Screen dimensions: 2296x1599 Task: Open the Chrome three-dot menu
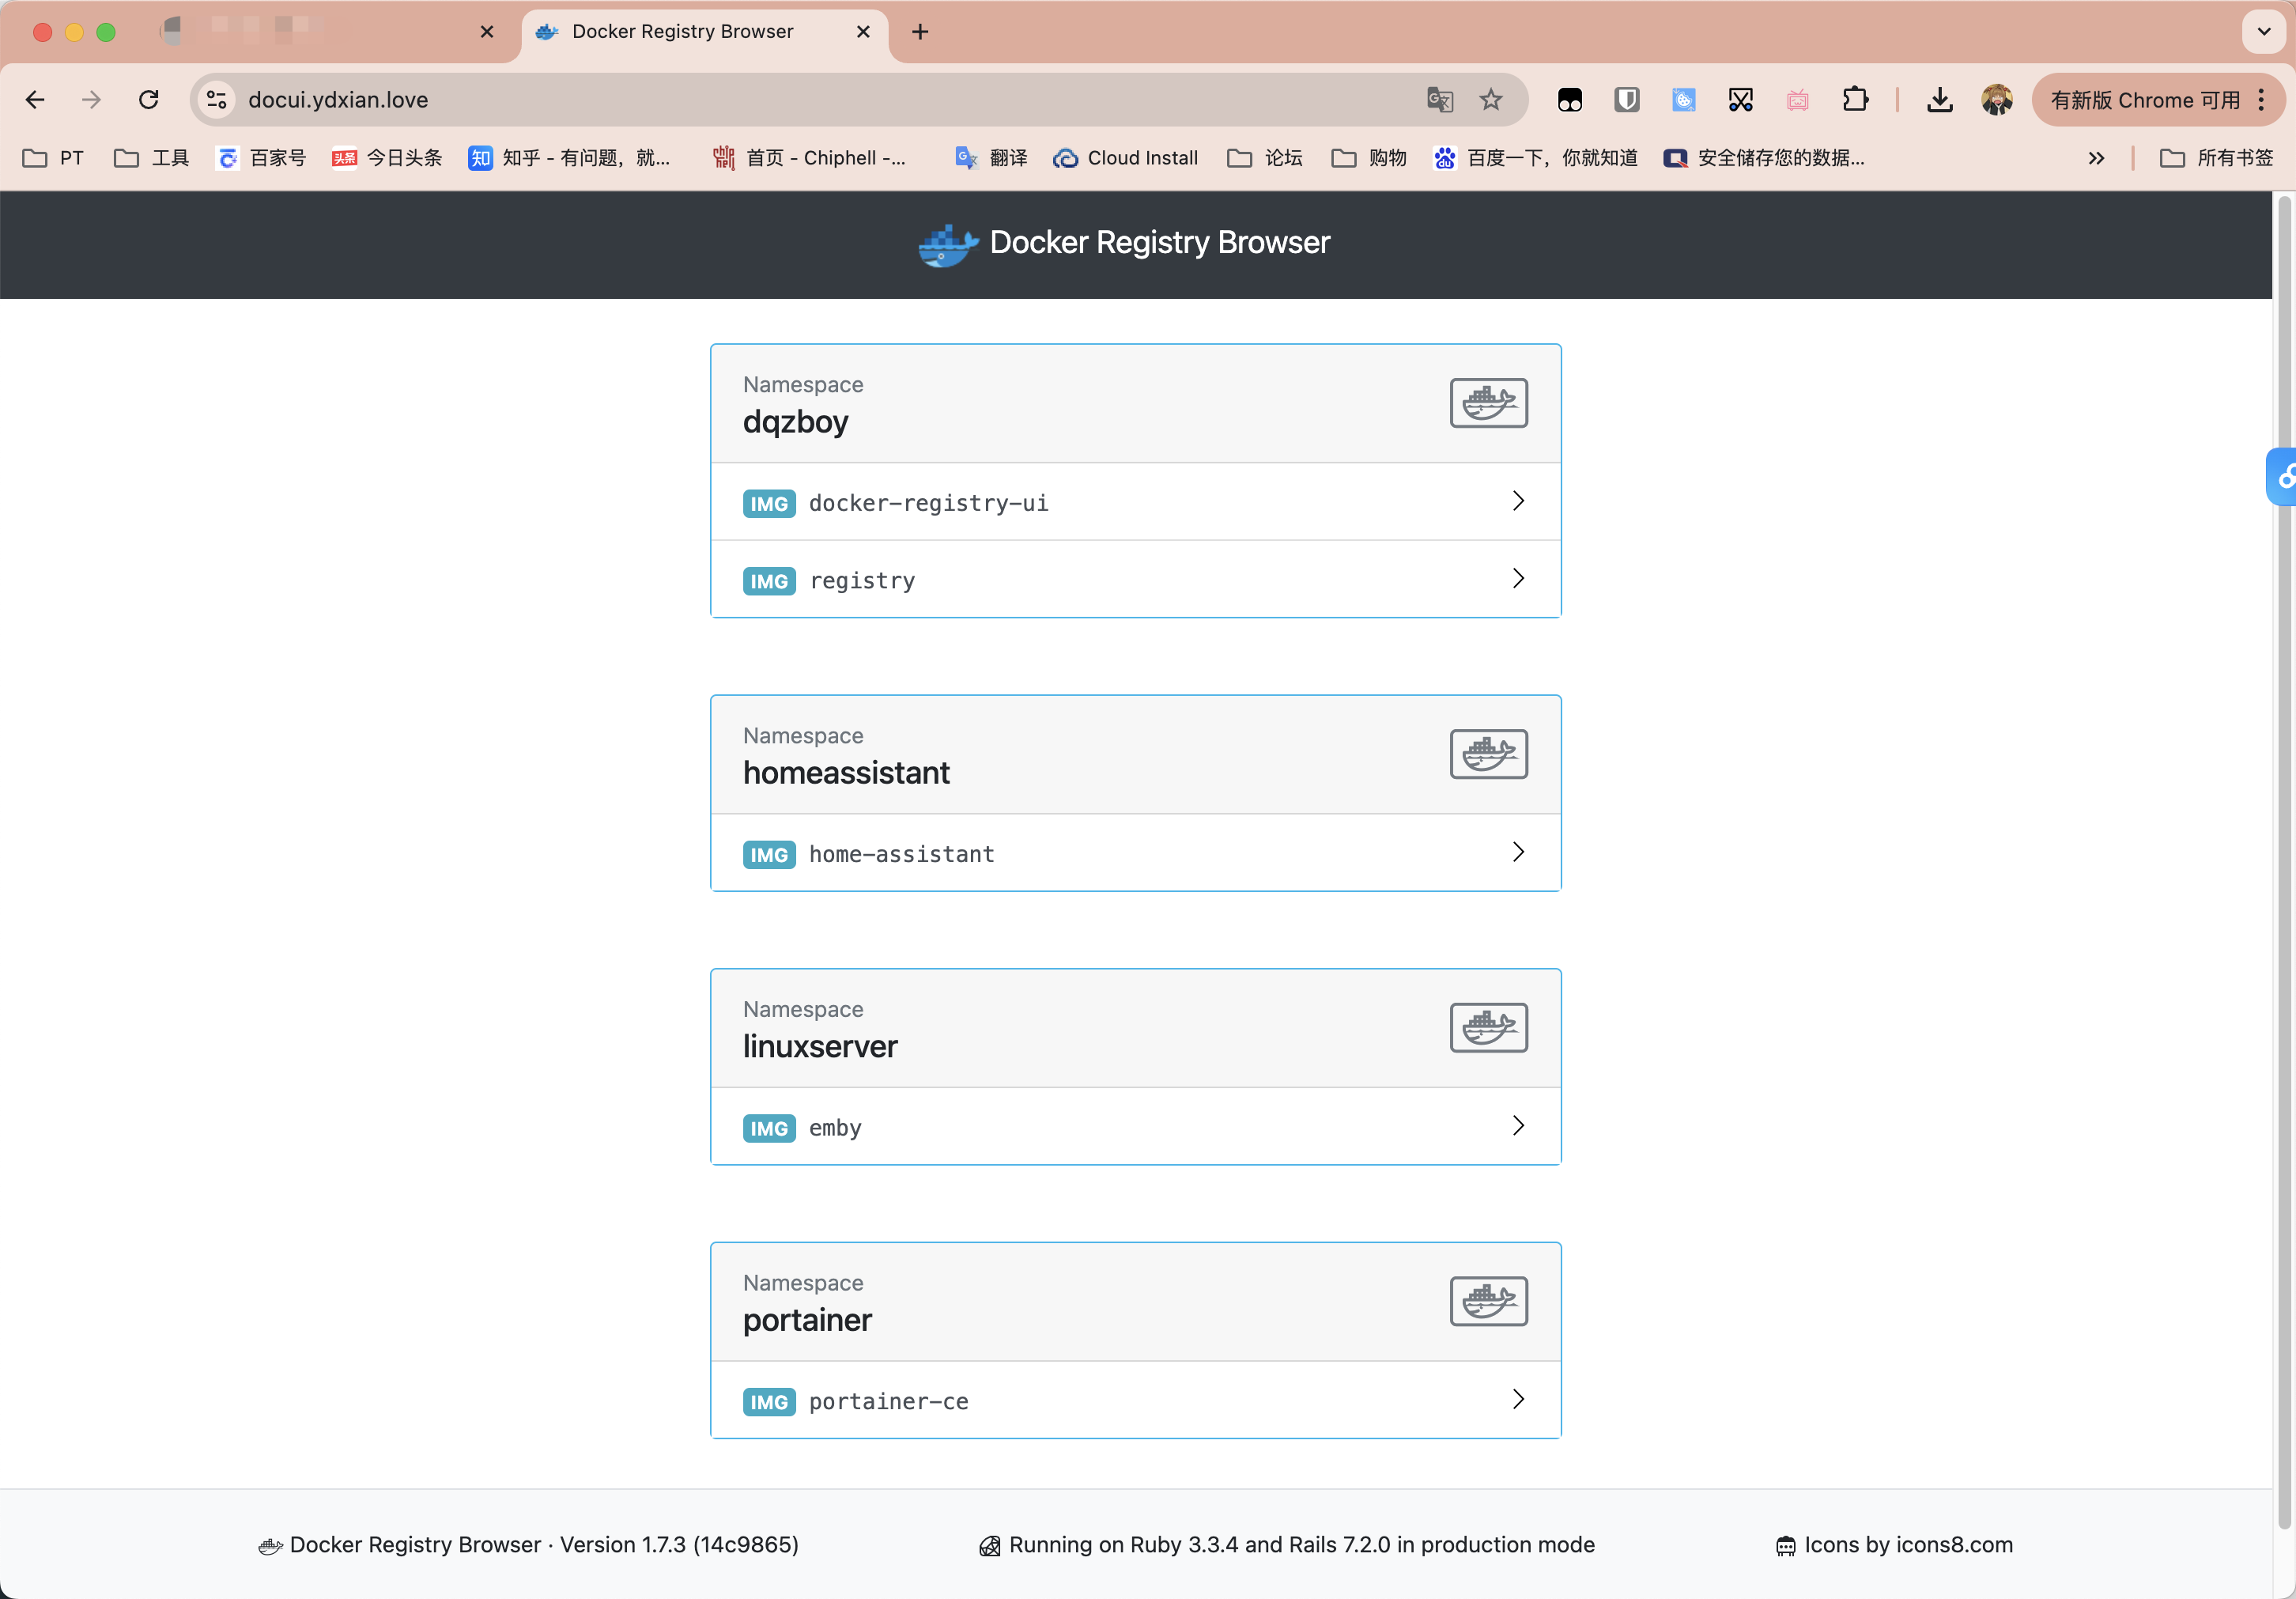(2261, 100)
